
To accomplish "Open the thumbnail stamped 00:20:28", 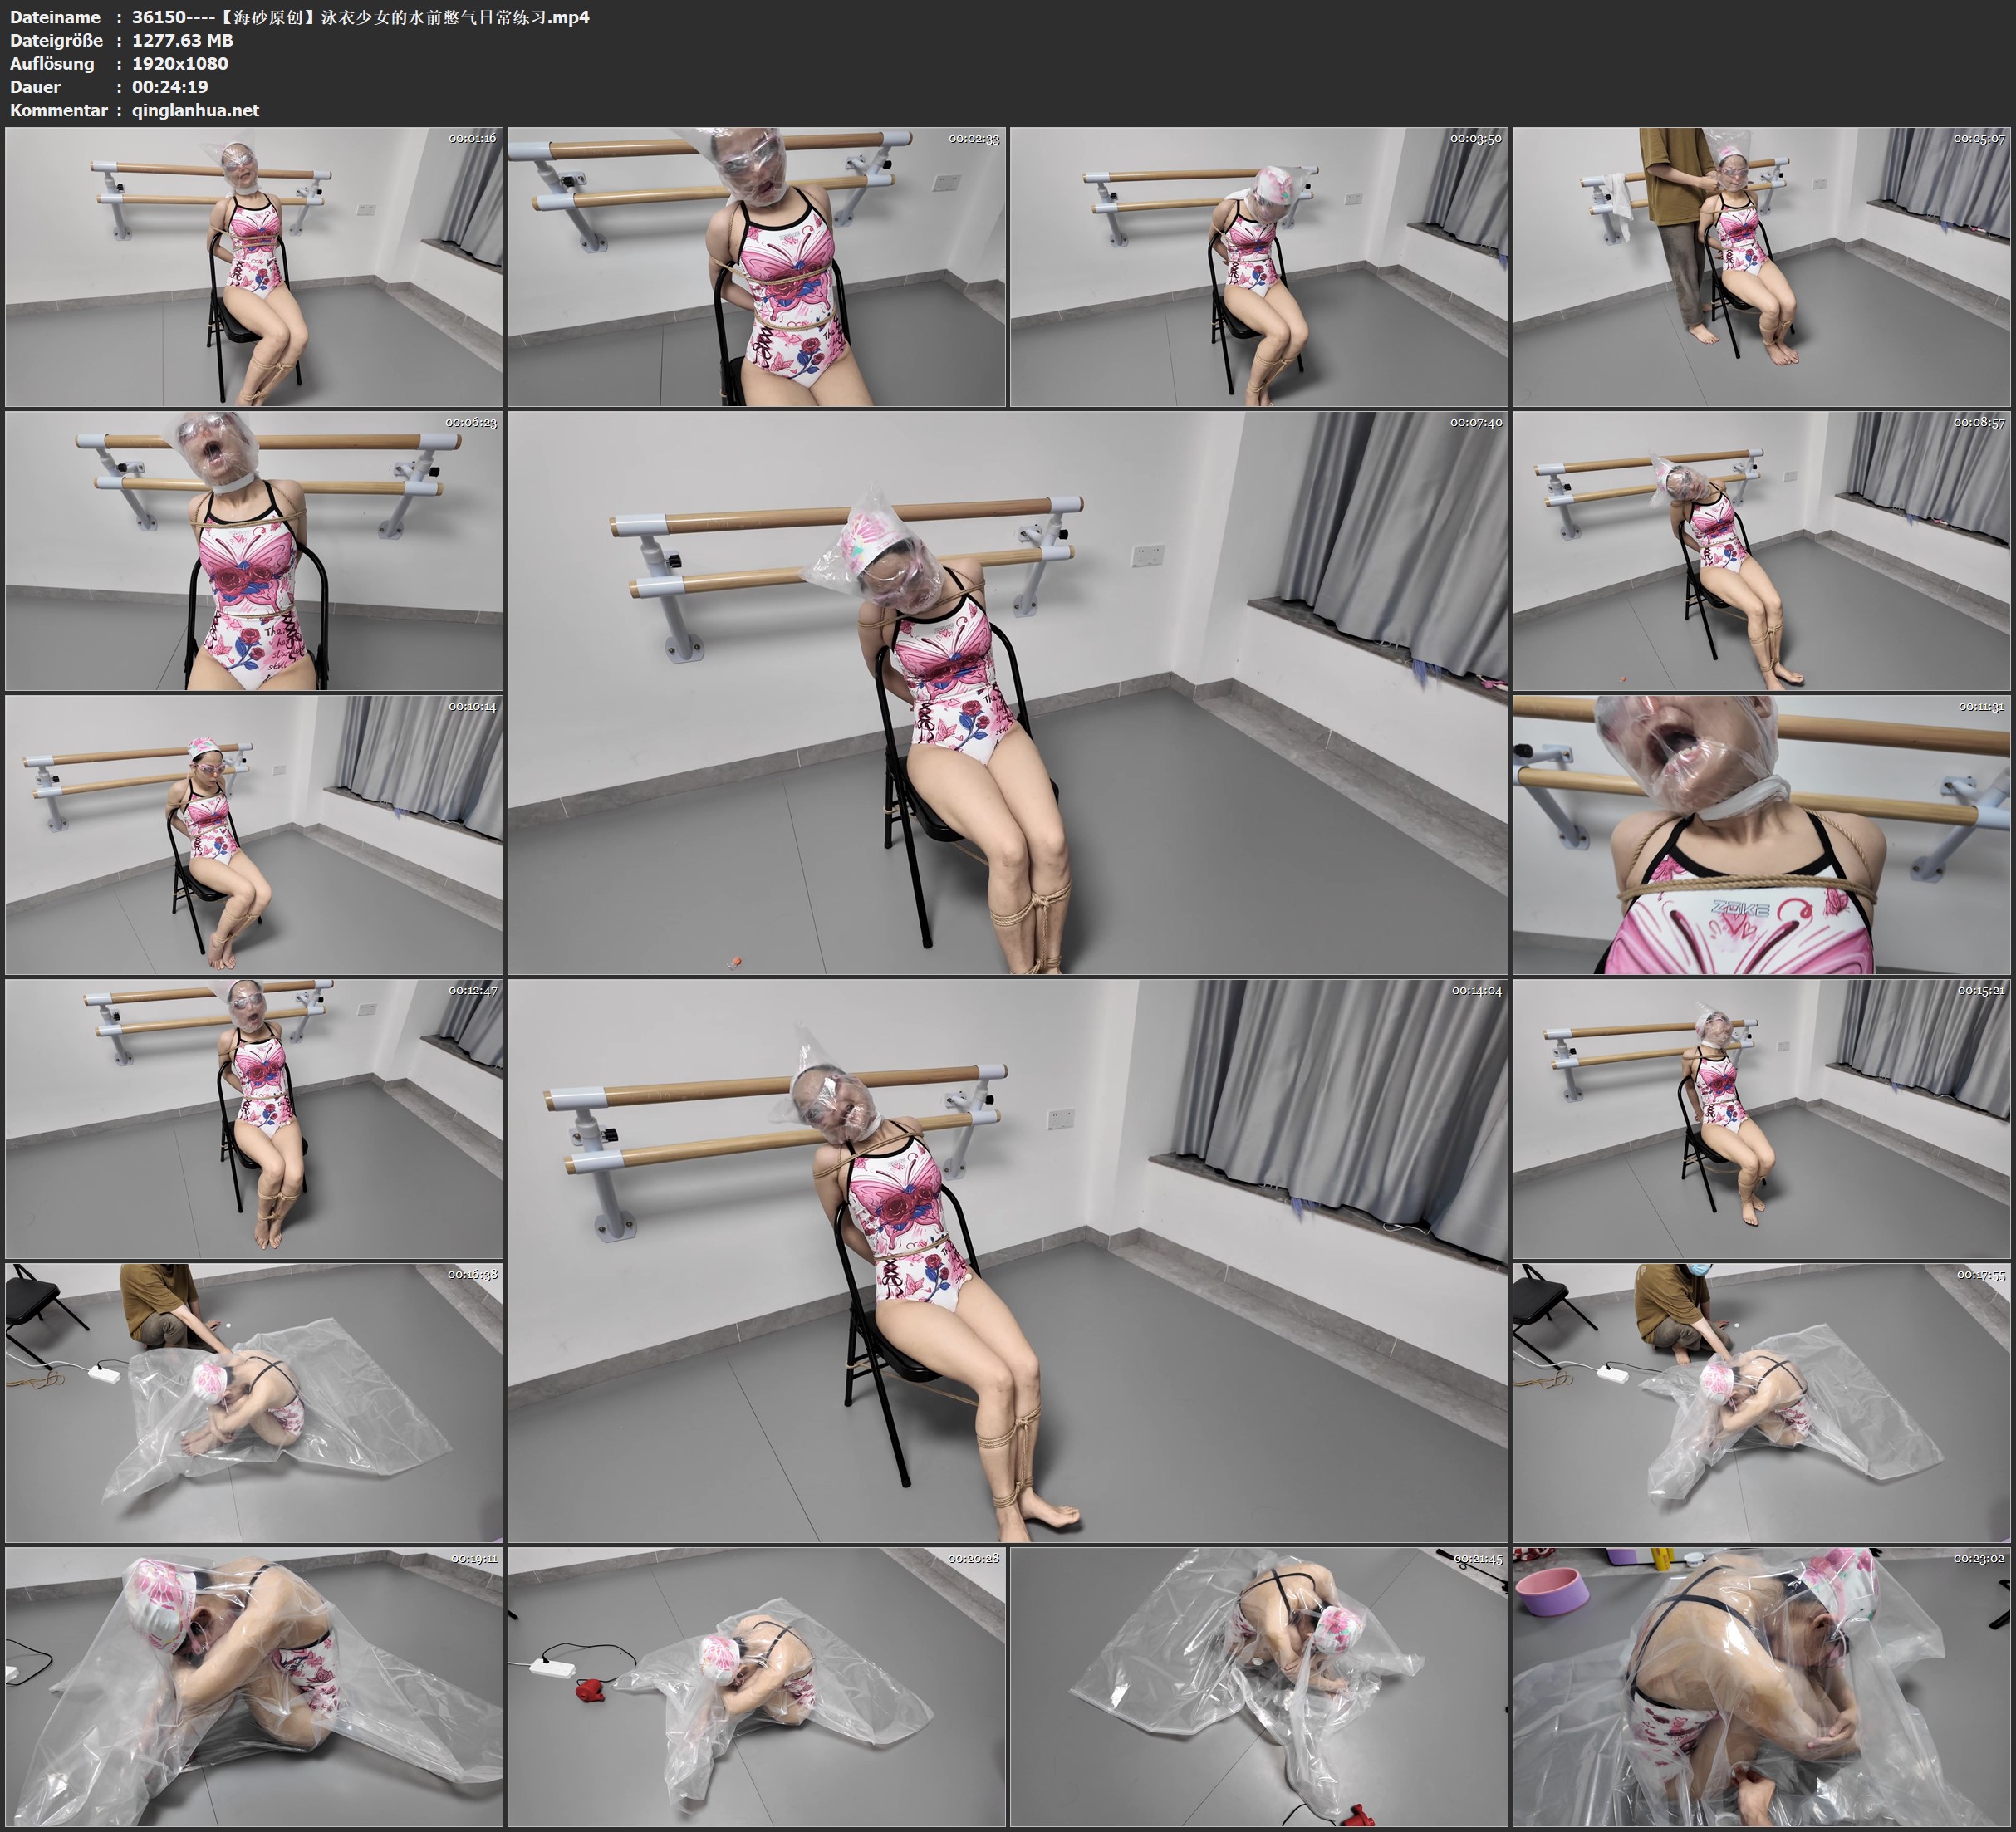I will pos(756,1686).
